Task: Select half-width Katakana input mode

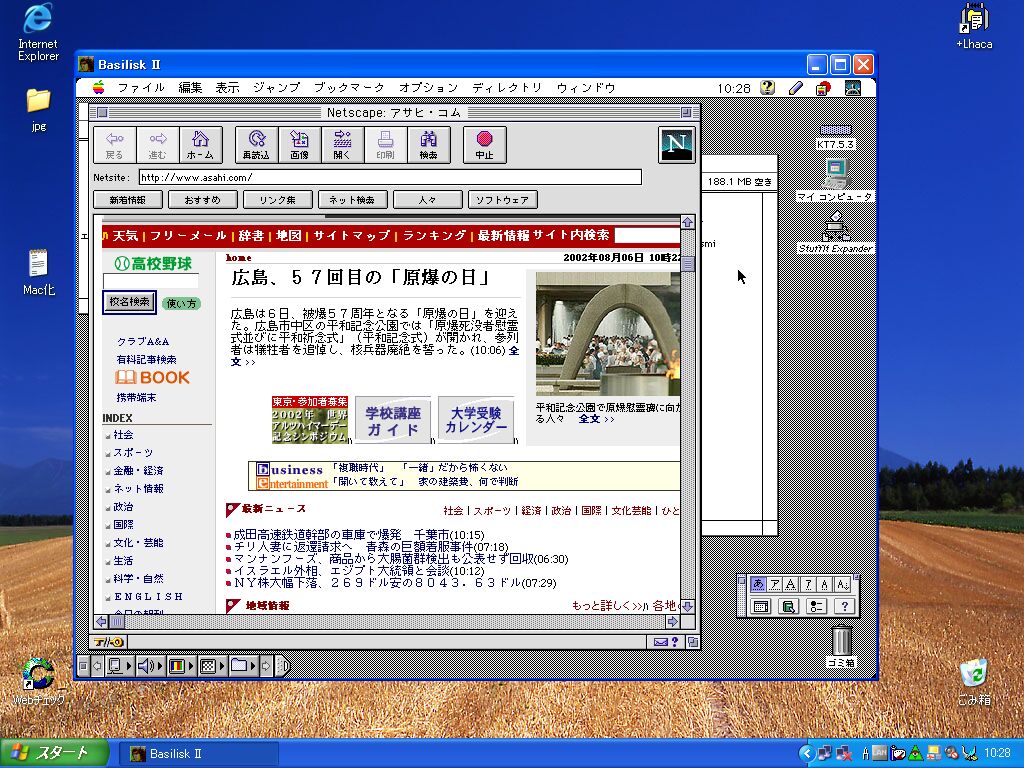Action: pyautogui.click(x=808, y=584)
